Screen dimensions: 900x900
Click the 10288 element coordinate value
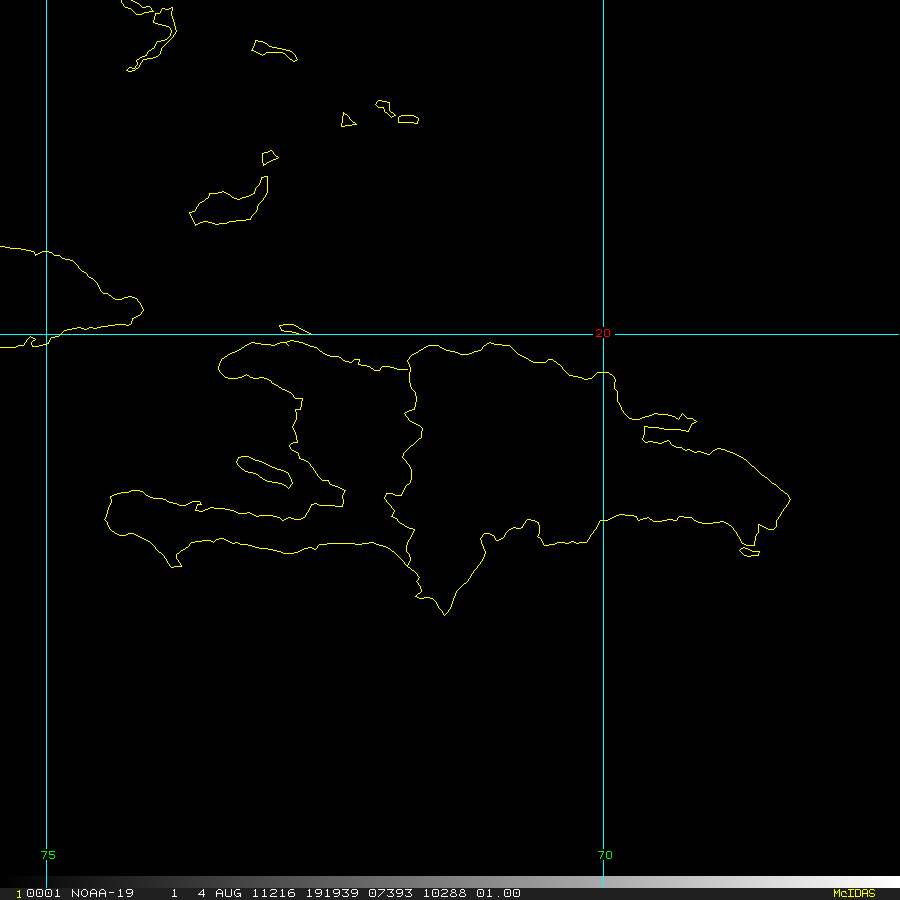pos(444,894)
